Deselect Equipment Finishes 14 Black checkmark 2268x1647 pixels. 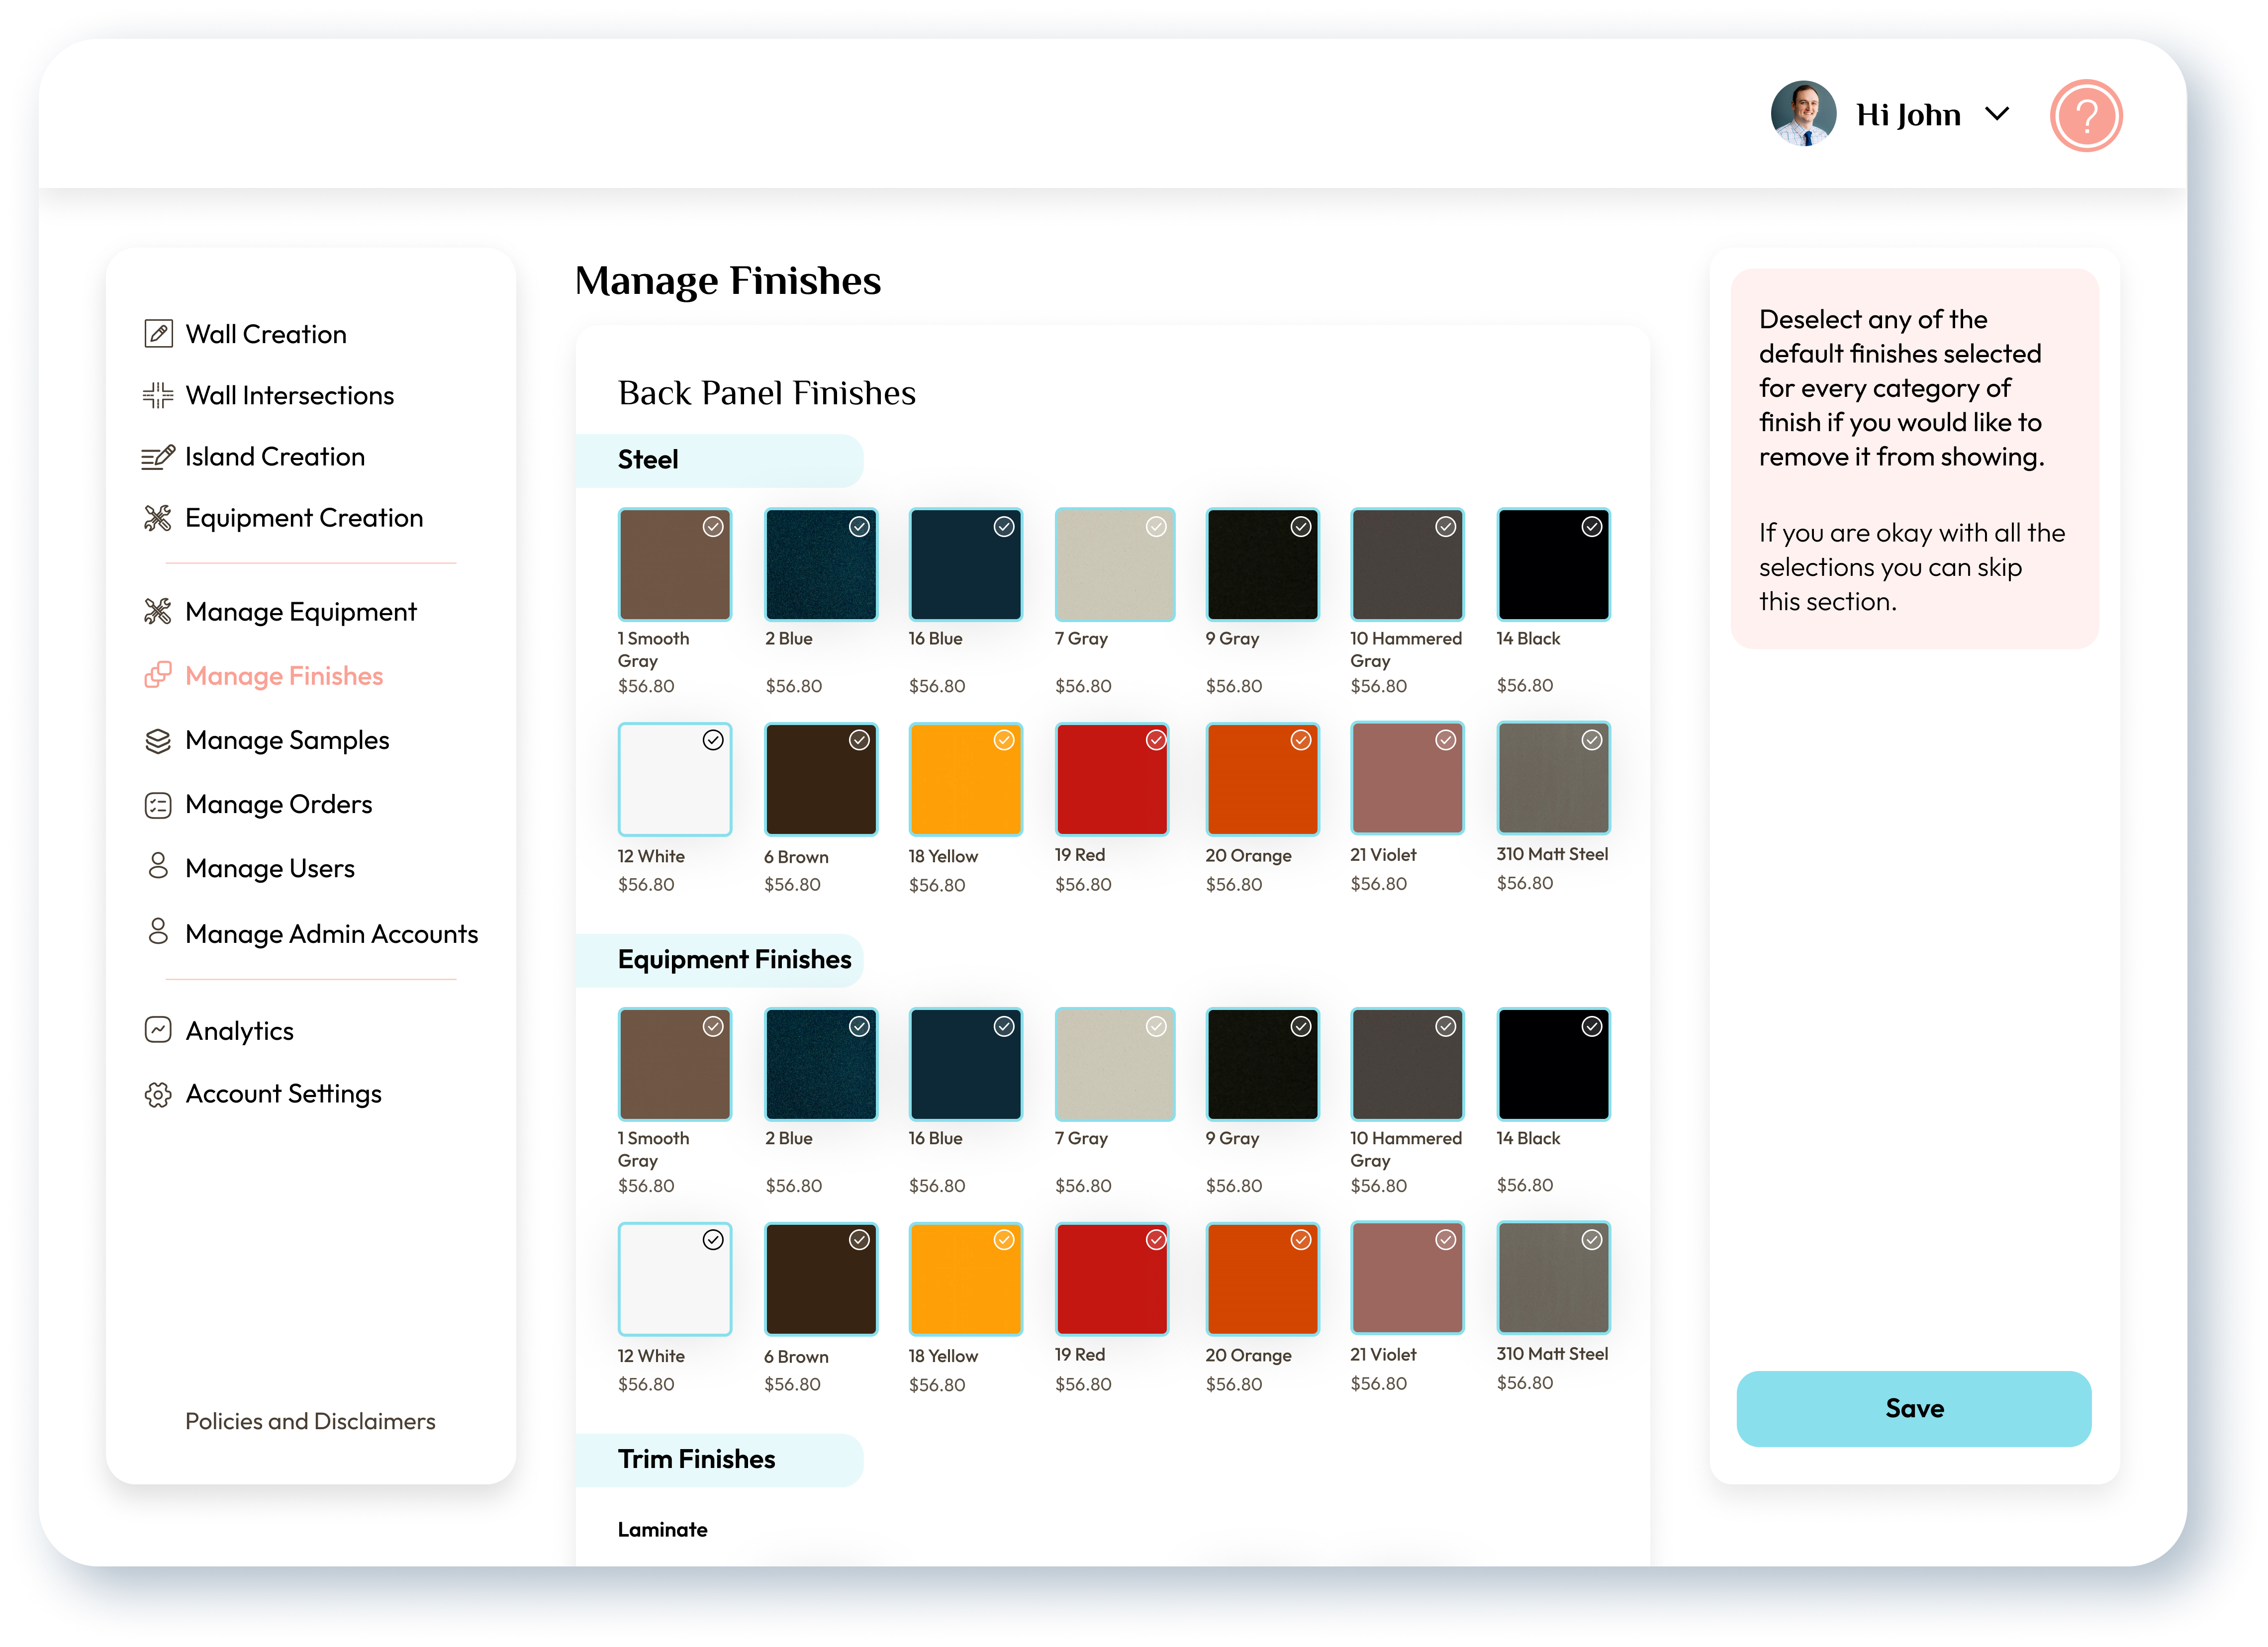[x=1592, y=1026]
